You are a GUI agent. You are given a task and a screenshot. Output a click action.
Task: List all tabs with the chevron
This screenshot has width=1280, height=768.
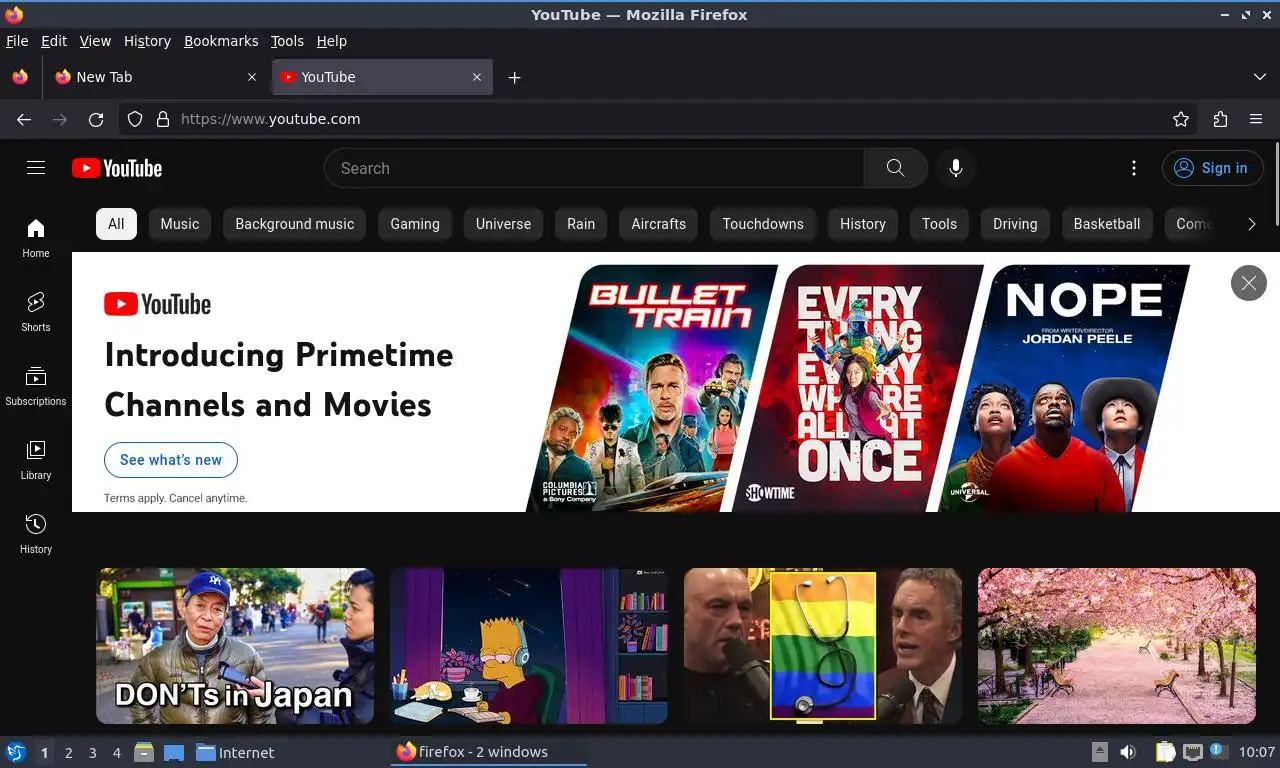(1260, 77)
